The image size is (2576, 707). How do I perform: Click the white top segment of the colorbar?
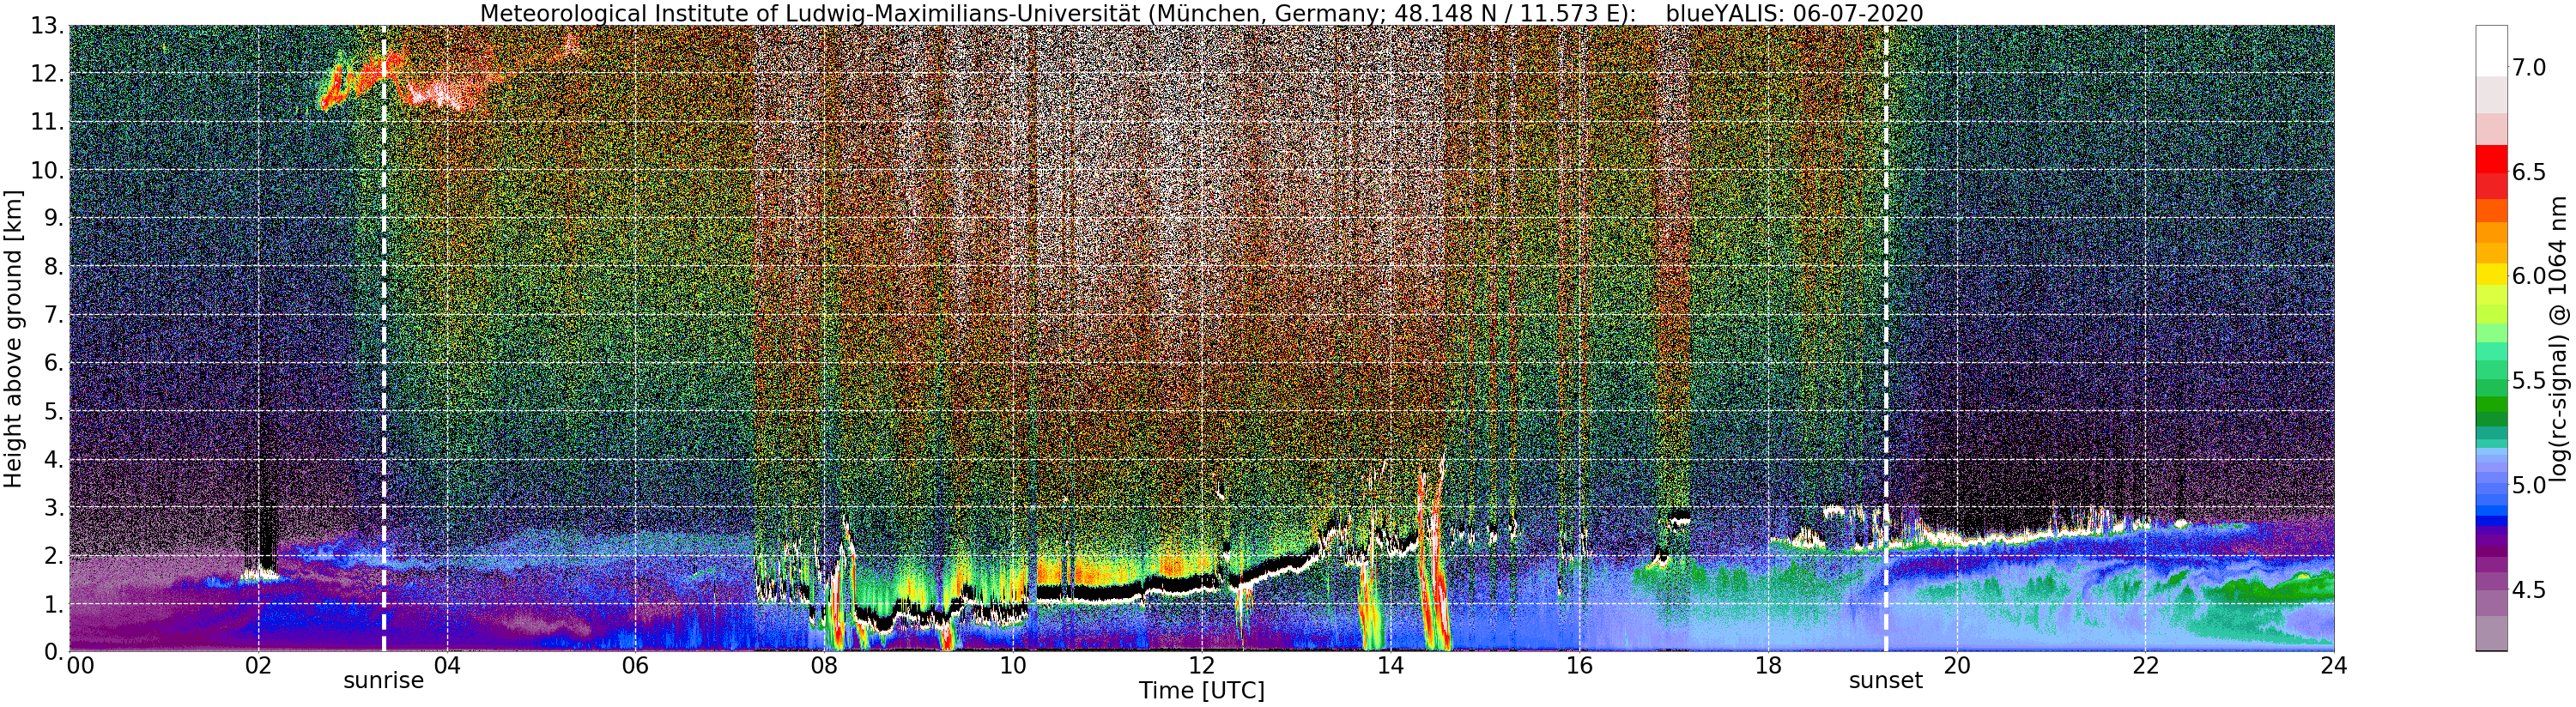[2491, 50]
